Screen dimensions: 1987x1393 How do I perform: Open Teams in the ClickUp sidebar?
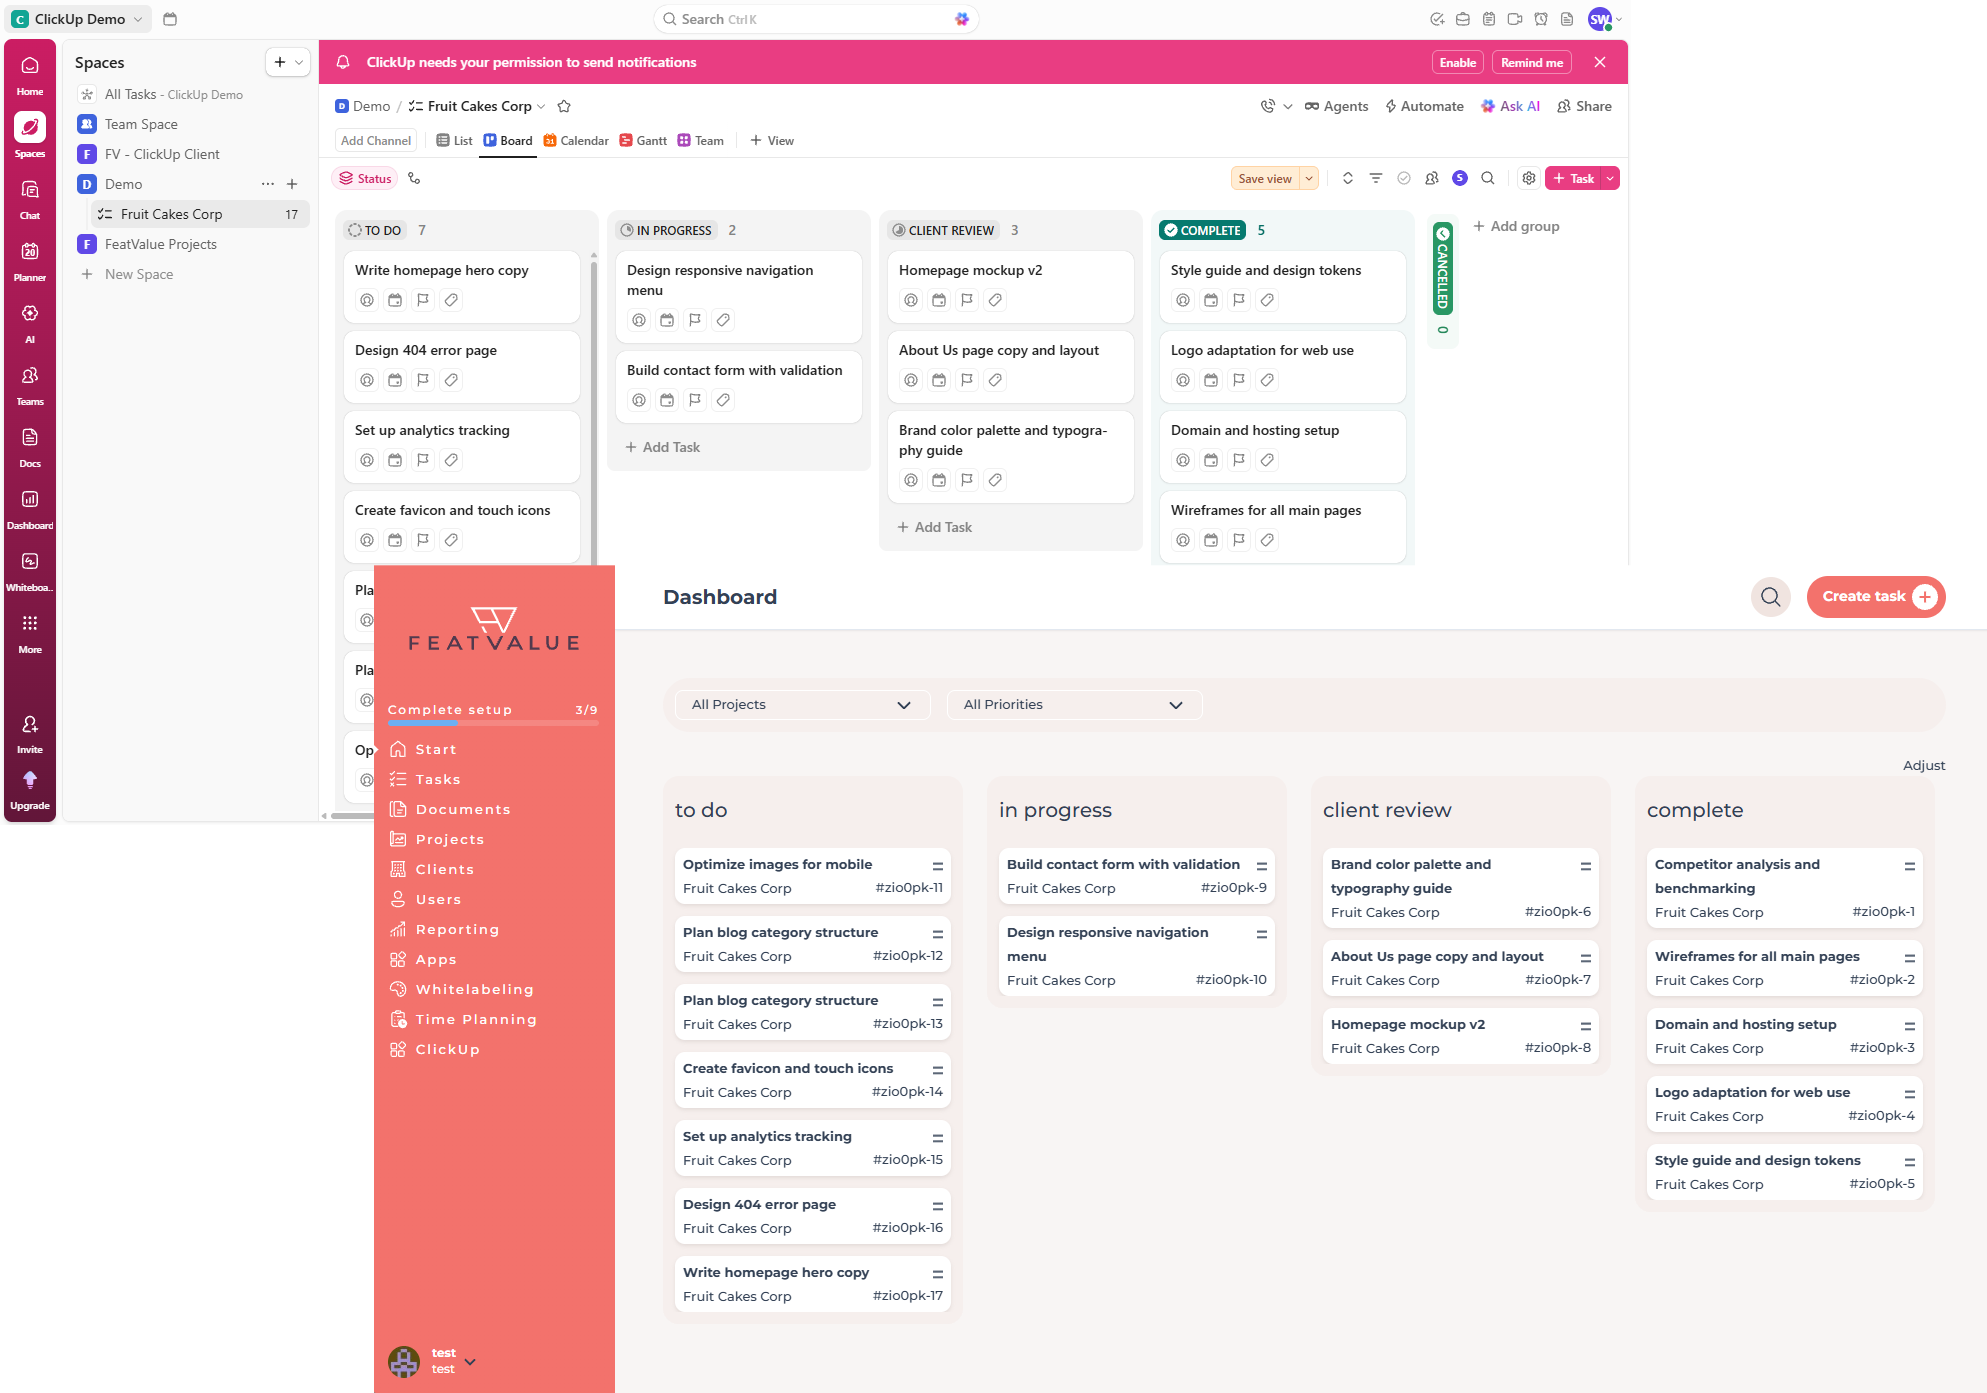tap(30, 385)
